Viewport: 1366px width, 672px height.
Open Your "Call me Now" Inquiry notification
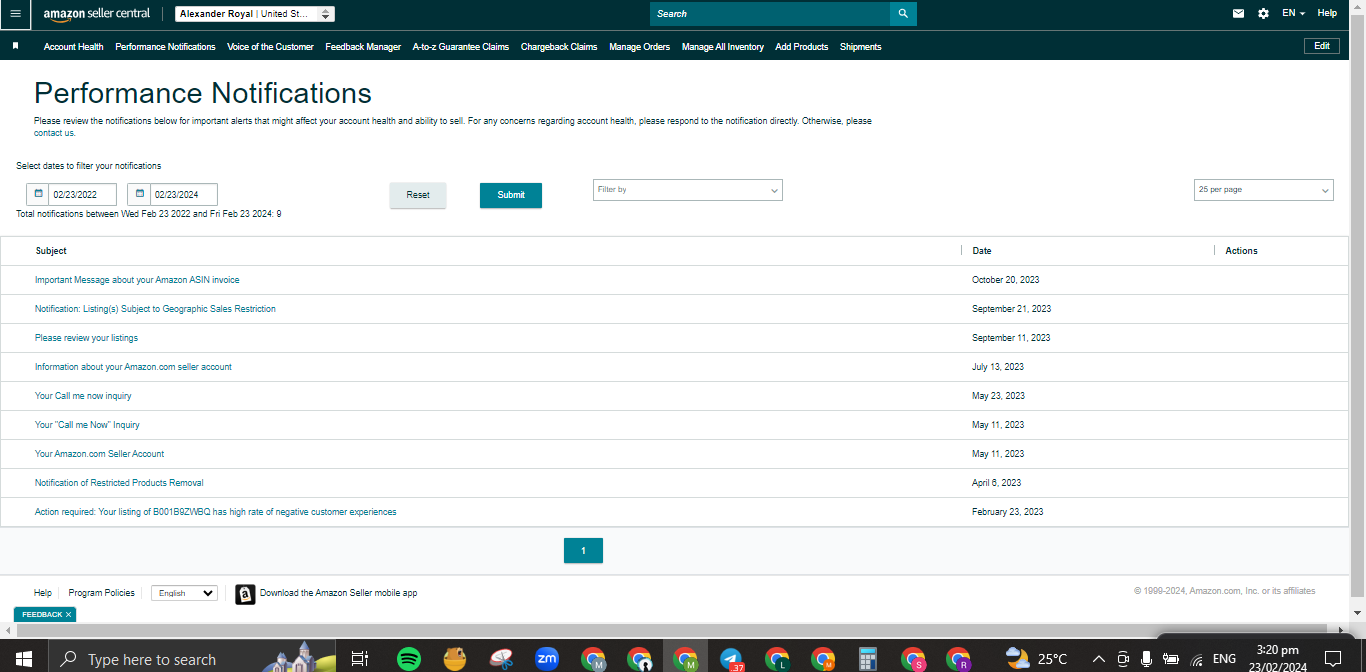pos(87,425)
